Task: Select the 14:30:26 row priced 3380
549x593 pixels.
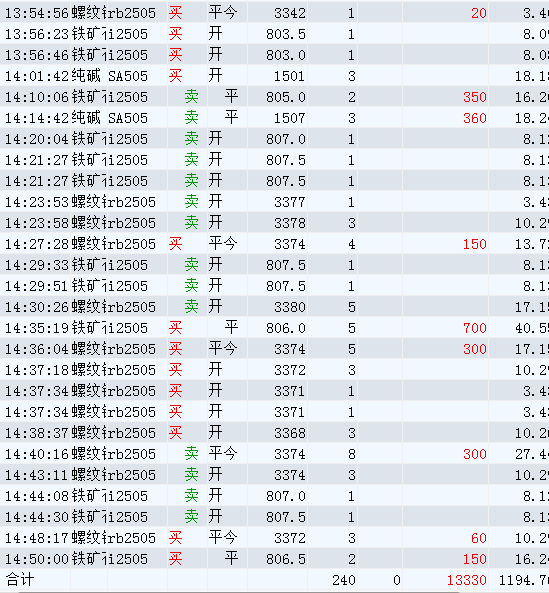Action: pyautogui.click(x=274, y=307)
